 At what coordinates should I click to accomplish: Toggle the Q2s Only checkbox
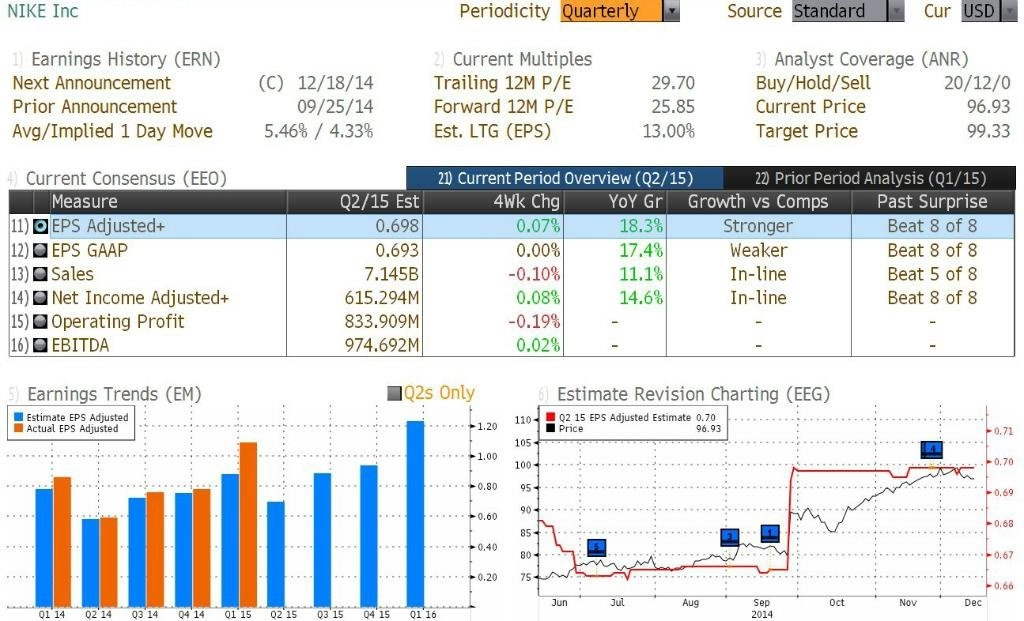[394, 393]
